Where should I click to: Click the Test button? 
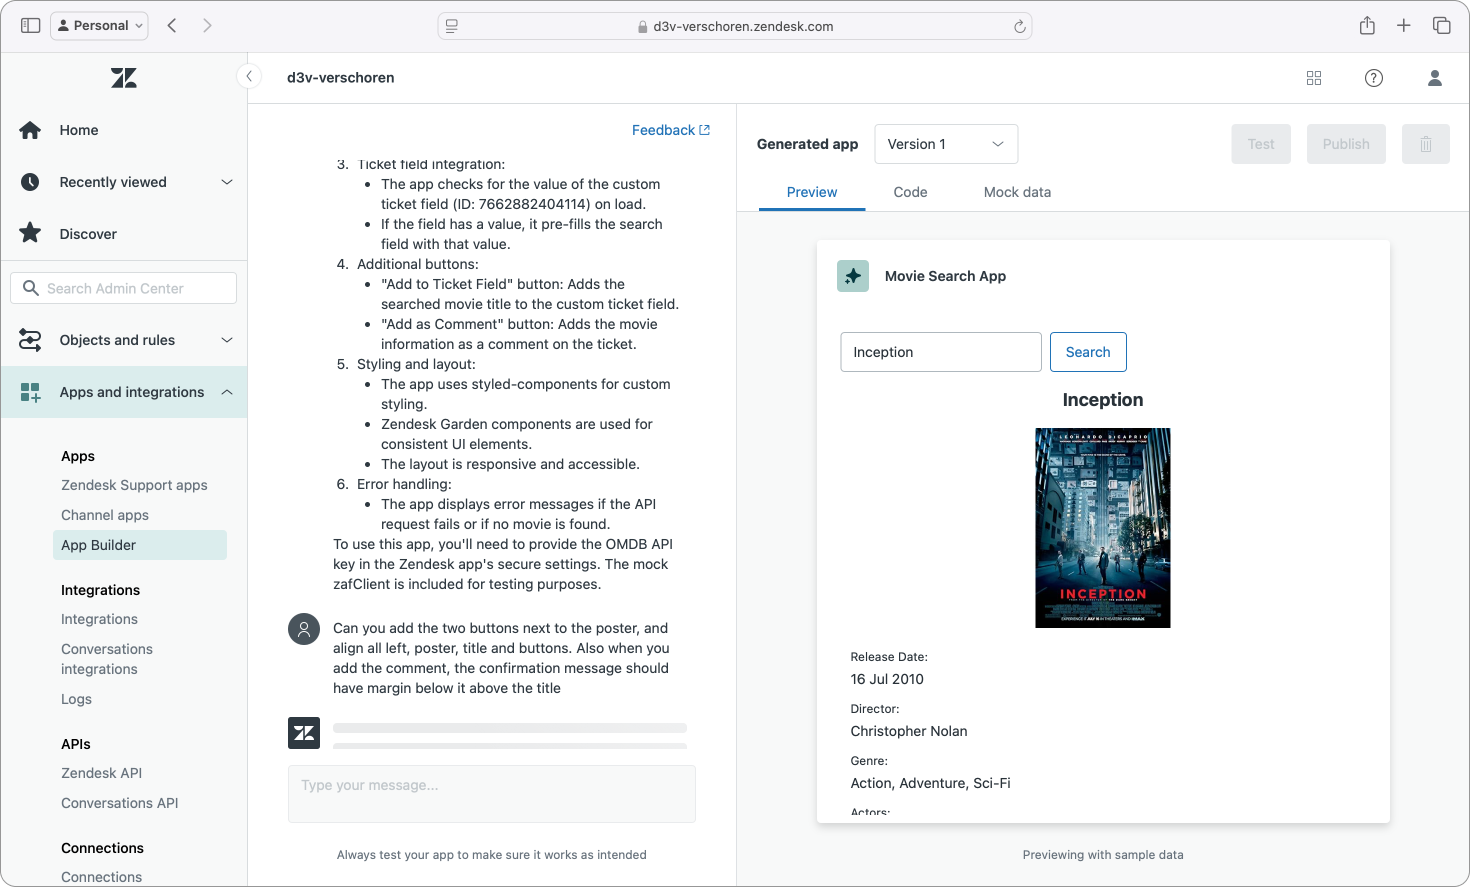tap(1261, 144)
